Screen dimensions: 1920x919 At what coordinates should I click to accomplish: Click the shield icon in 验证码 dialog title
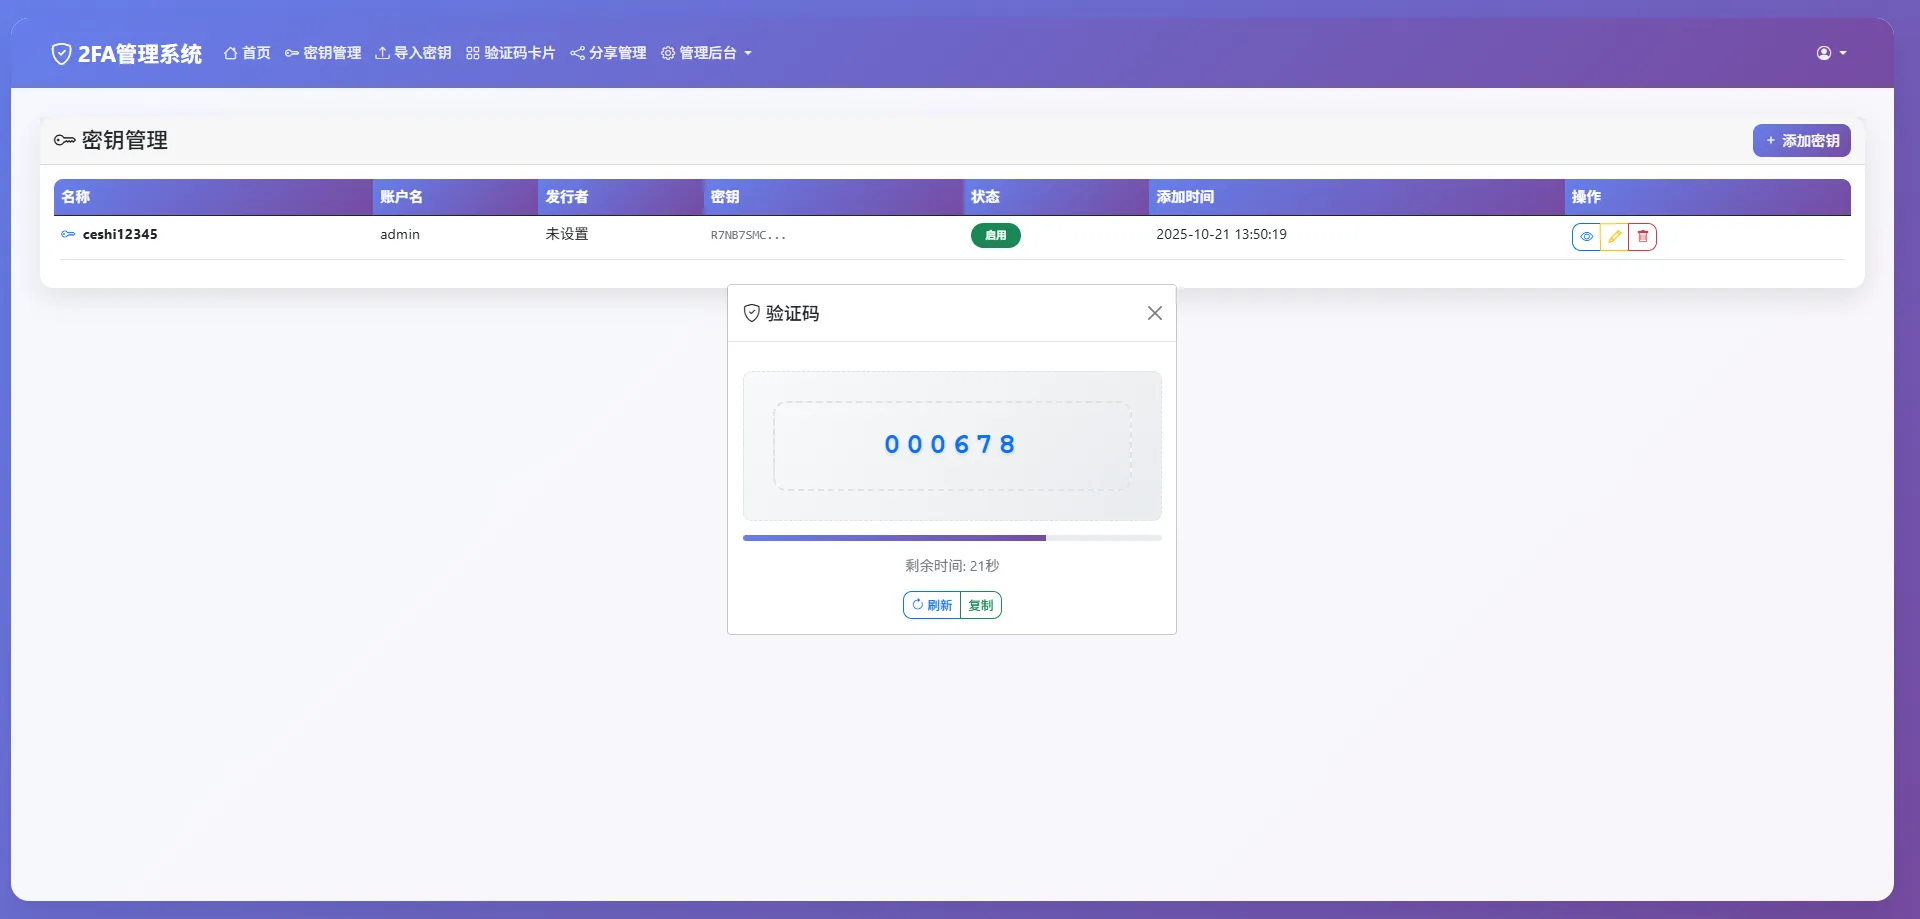[x=752, y=313]
